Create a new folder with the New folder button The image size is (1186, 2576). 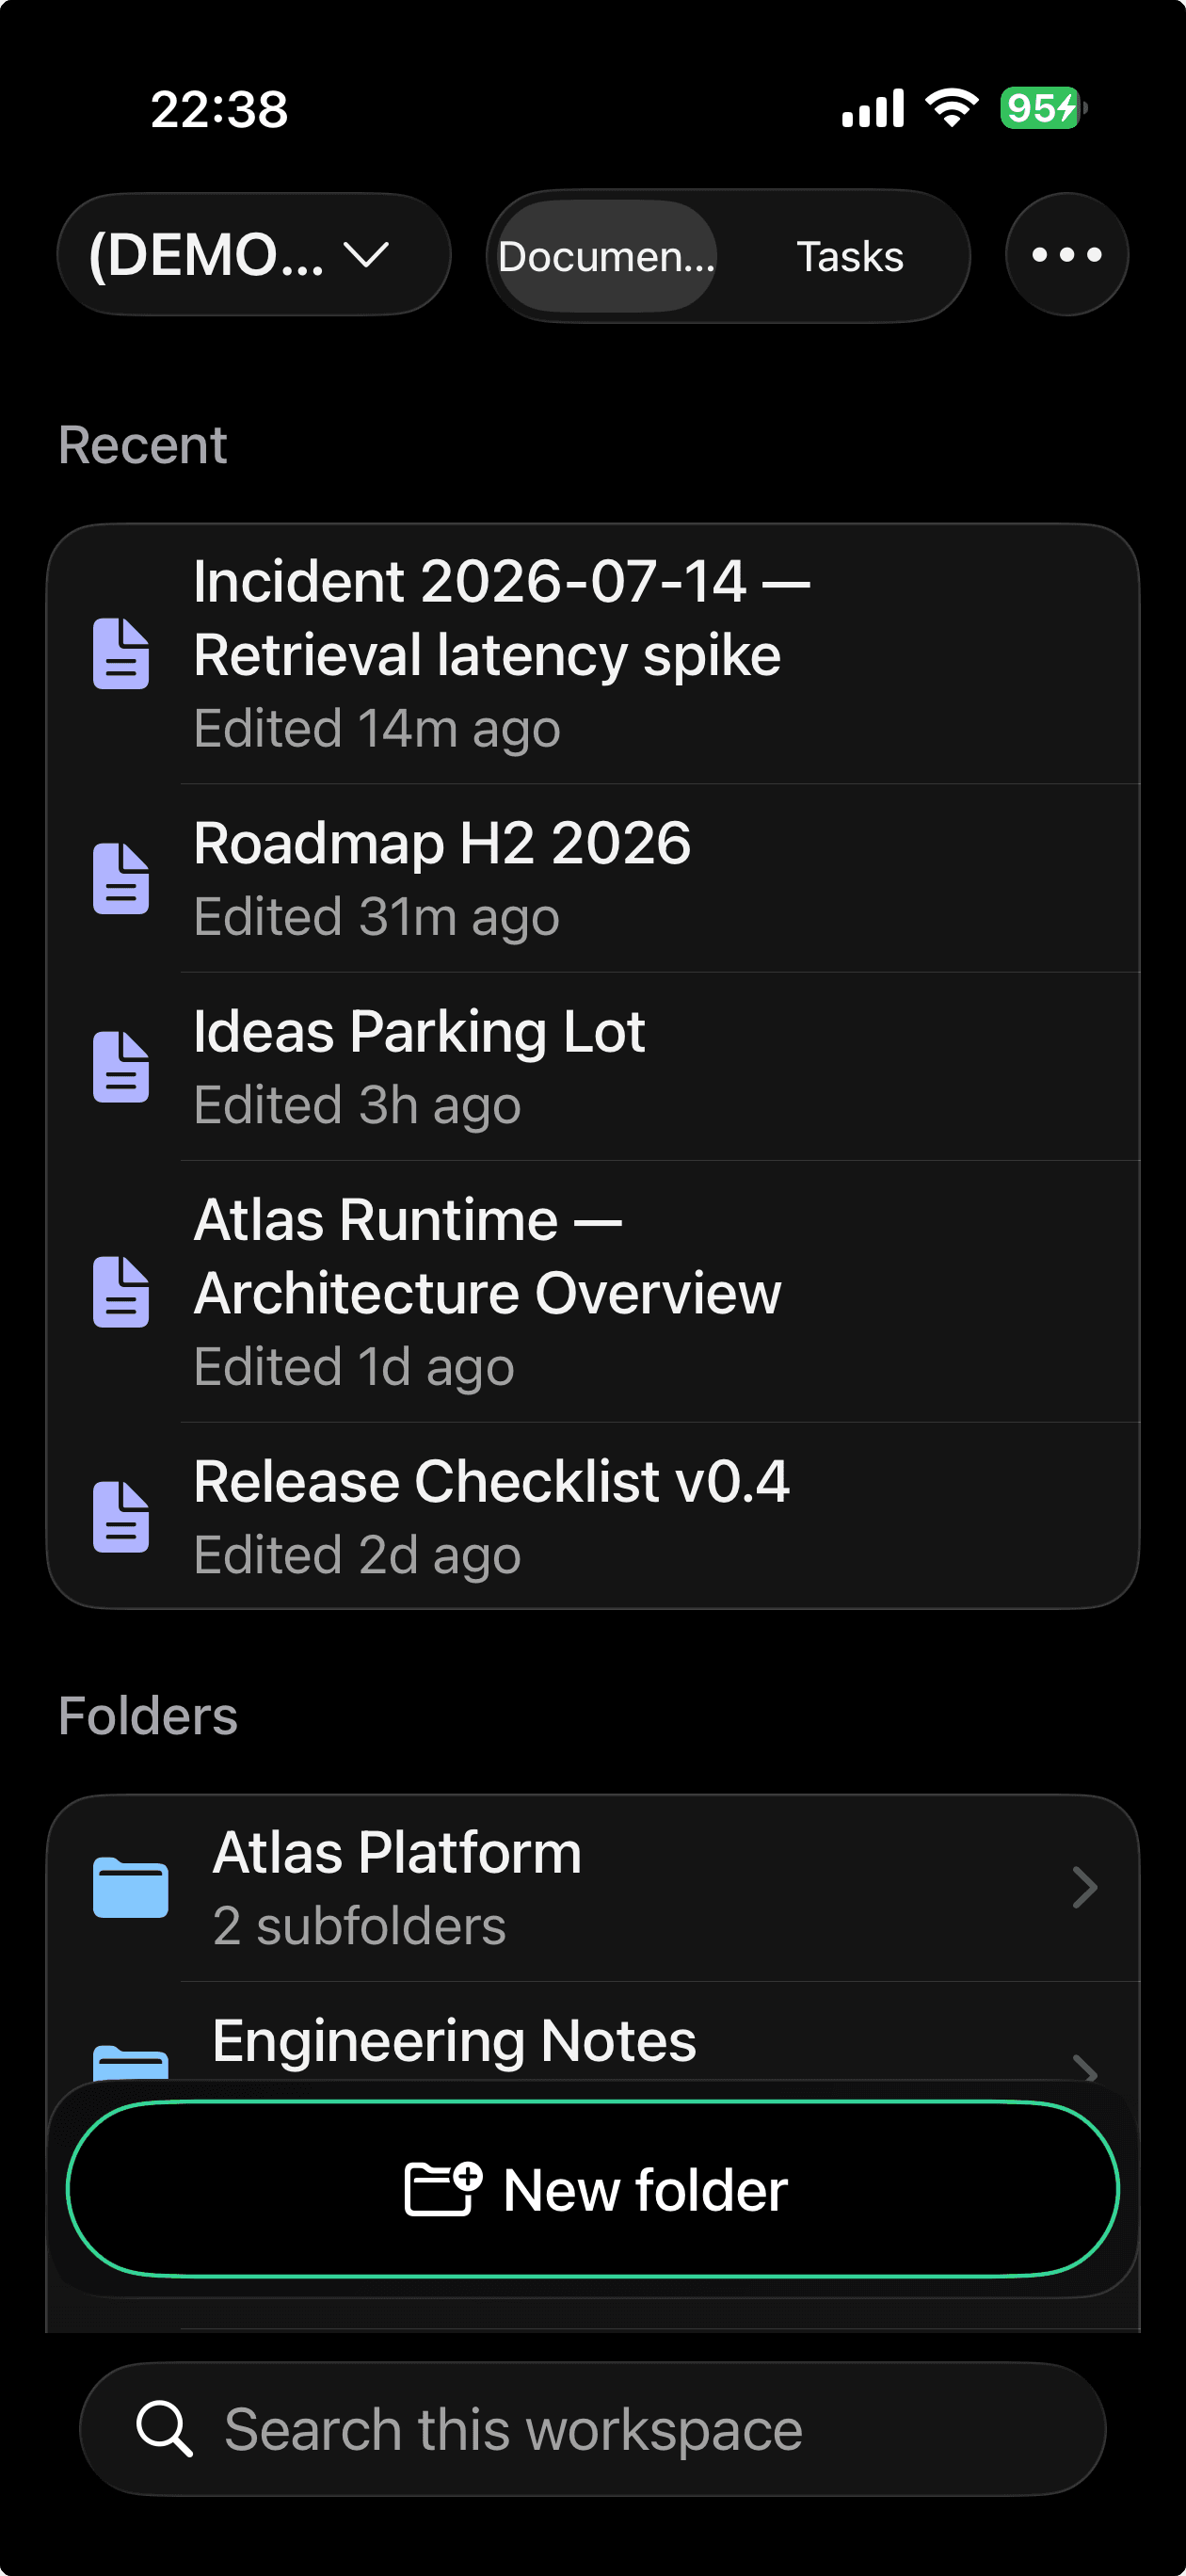593,2189
